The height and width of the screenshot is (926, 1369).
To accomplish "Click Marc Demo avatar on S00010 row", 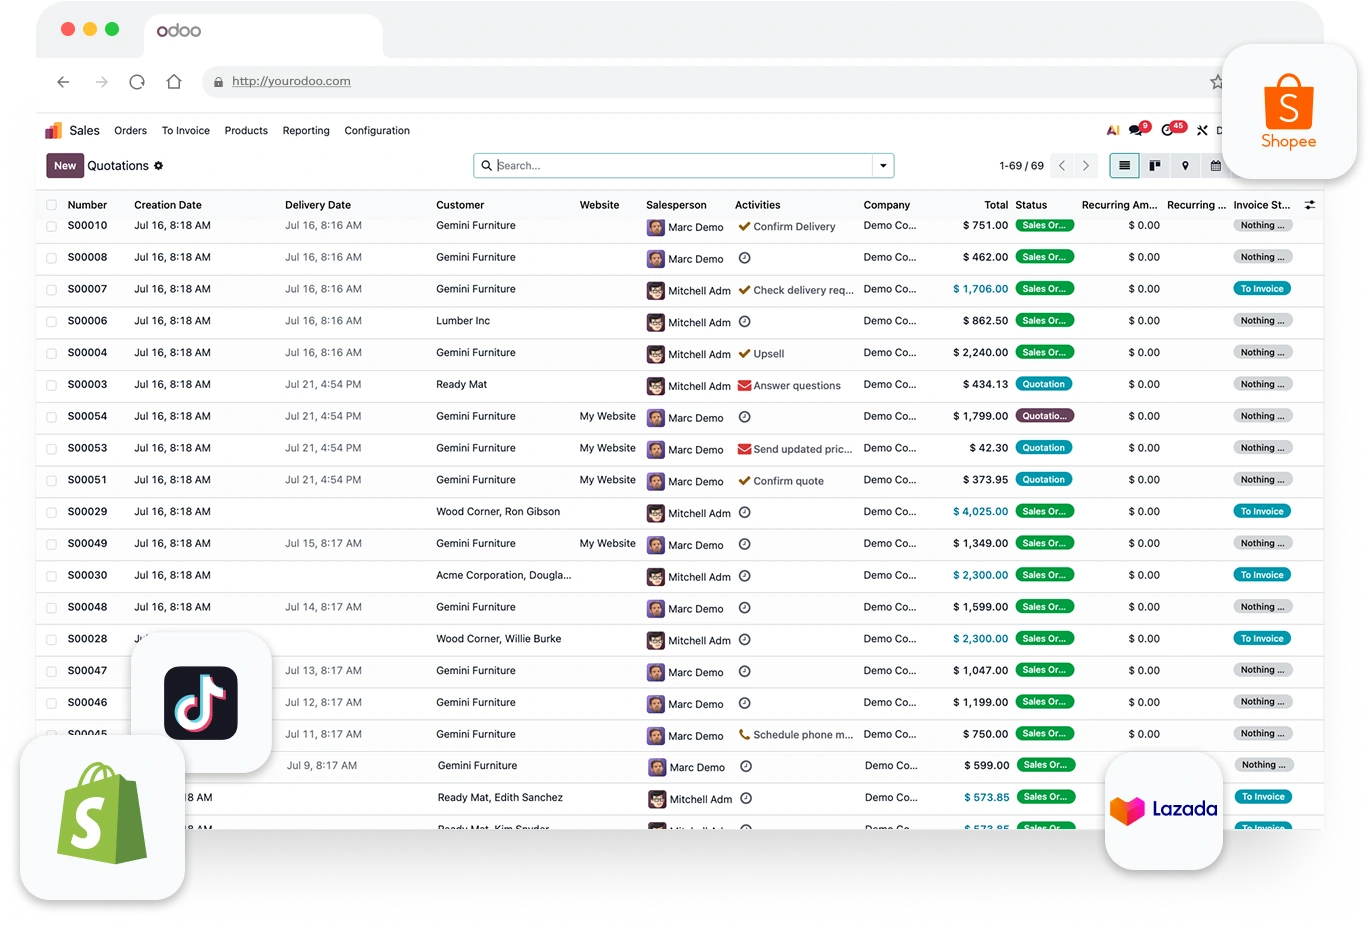I will click(656, 228).
